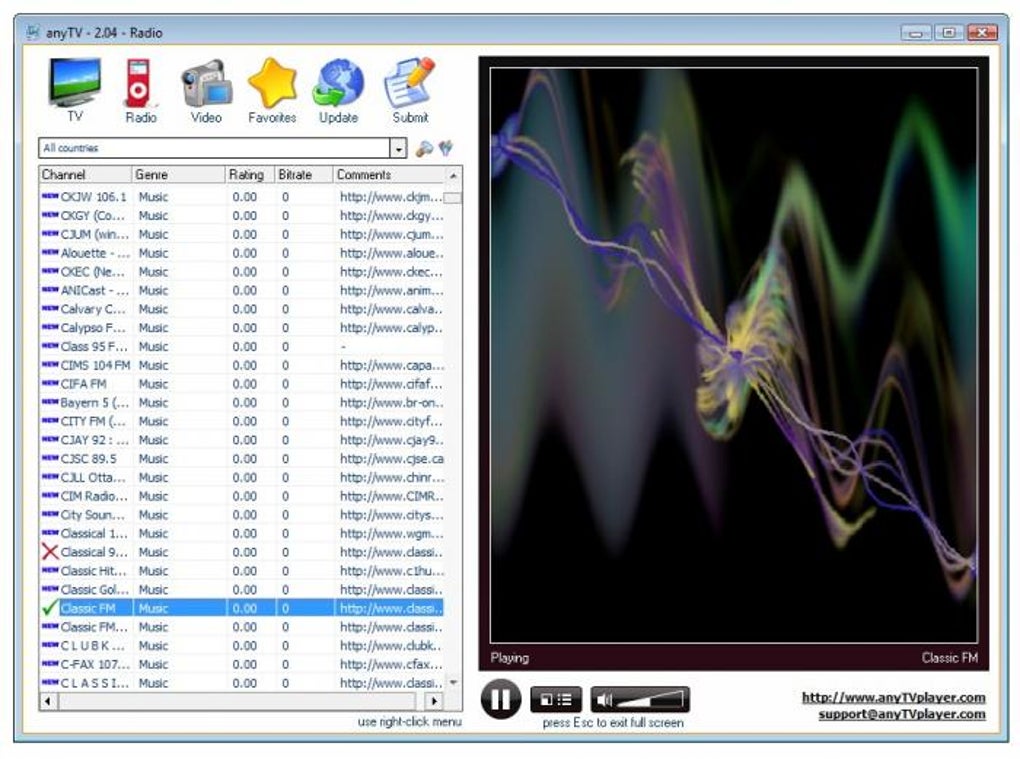This screenshot has width=1020, height=759.
Task: Select the Classic Gol... channel
Action: point(242,590)
